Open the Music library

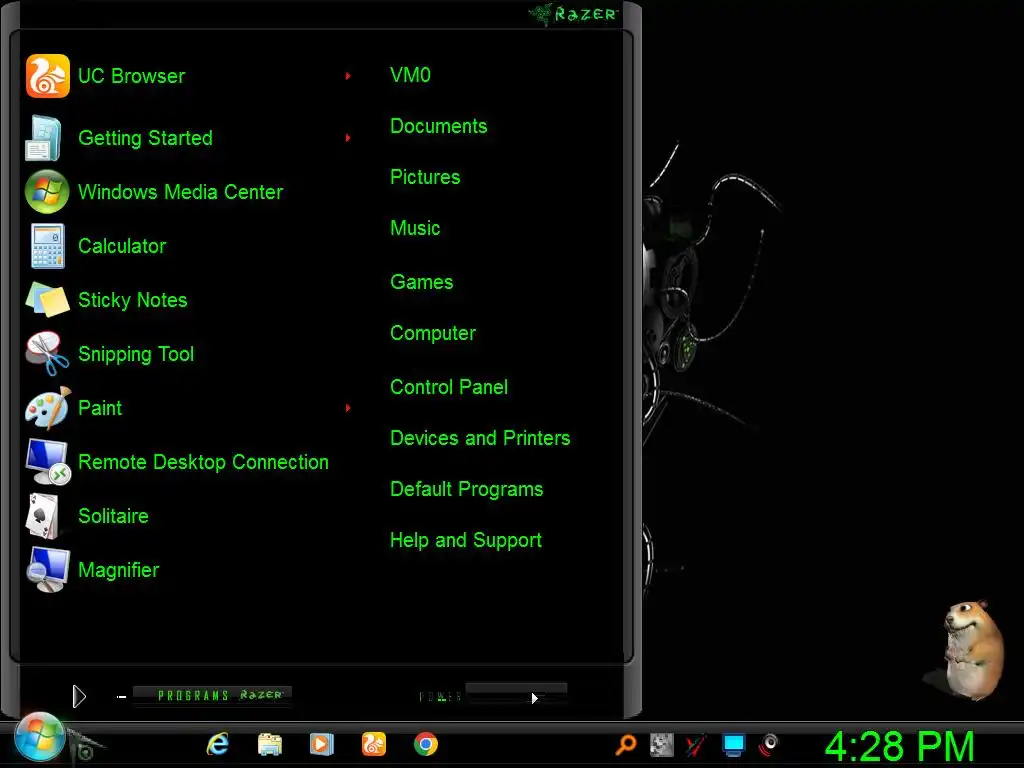415,228
